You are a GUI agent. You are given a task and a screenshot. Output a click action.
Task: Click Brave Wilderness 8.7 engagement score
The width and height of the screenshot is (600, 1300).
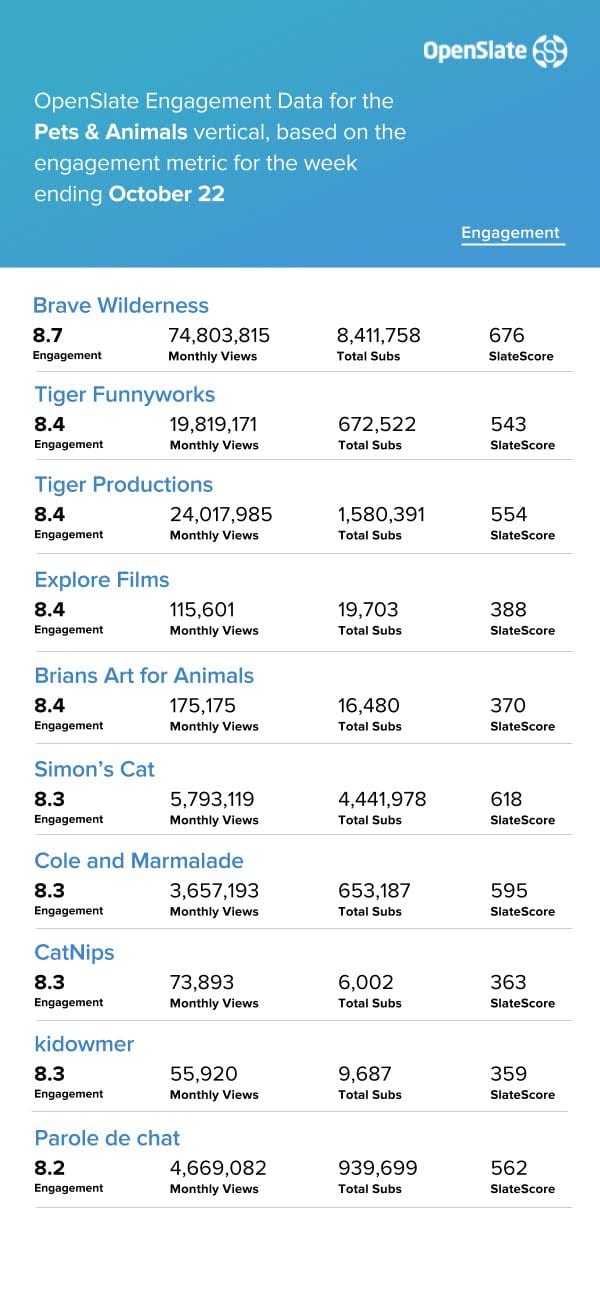tap(47, 335)
